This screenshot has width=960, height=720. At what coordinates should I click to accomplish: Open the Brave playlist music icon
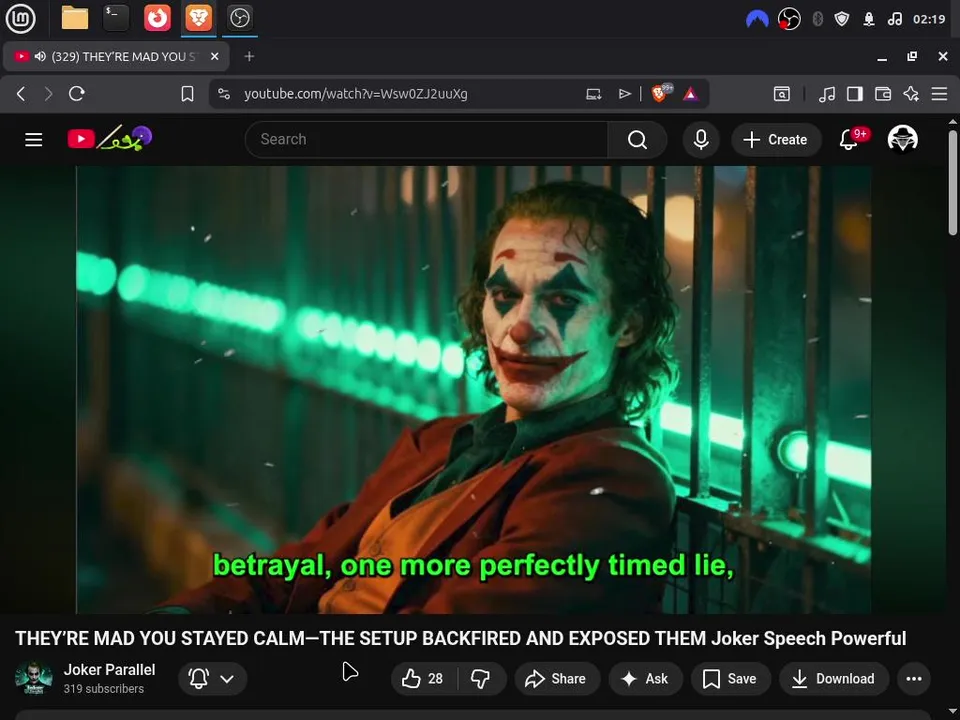pyautogui.click(x=827, y=94)
